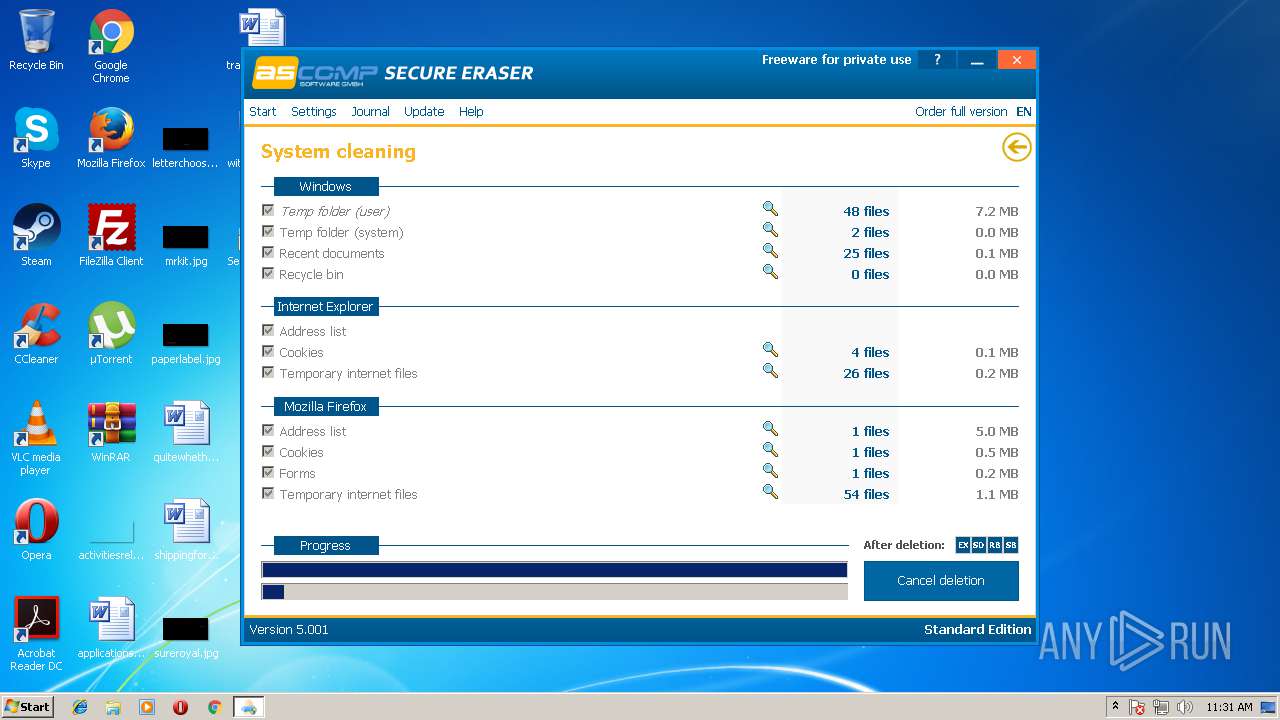Select Mozilla Firefox desktop shortcut
Screen dimensions: 1280x720
coord(111,138)
